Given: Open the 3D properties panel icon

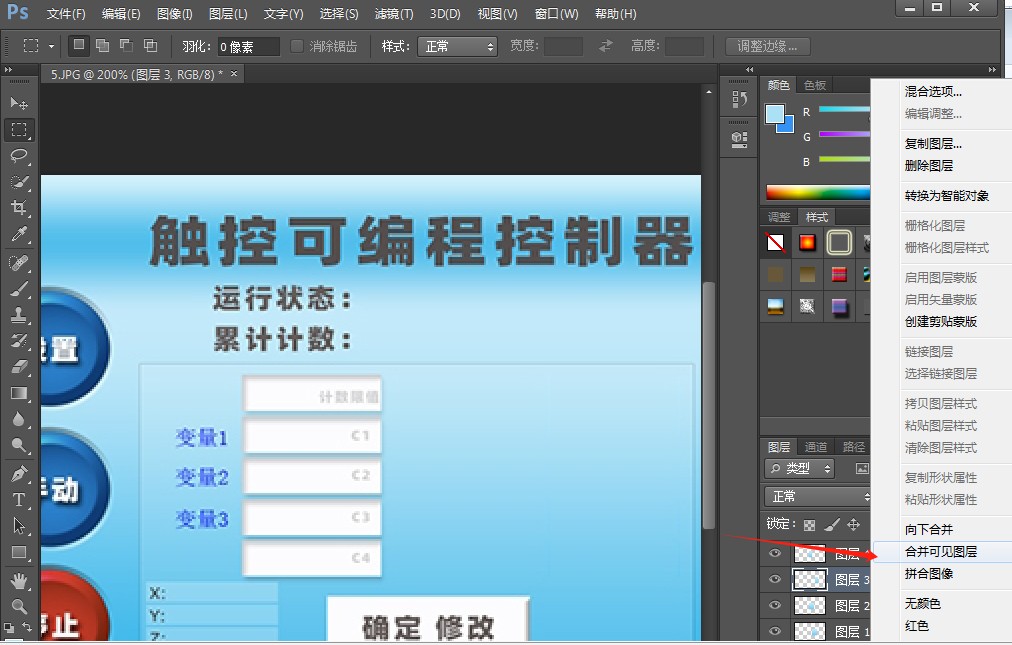Looking at the screenshot, I should pos(740,139).
